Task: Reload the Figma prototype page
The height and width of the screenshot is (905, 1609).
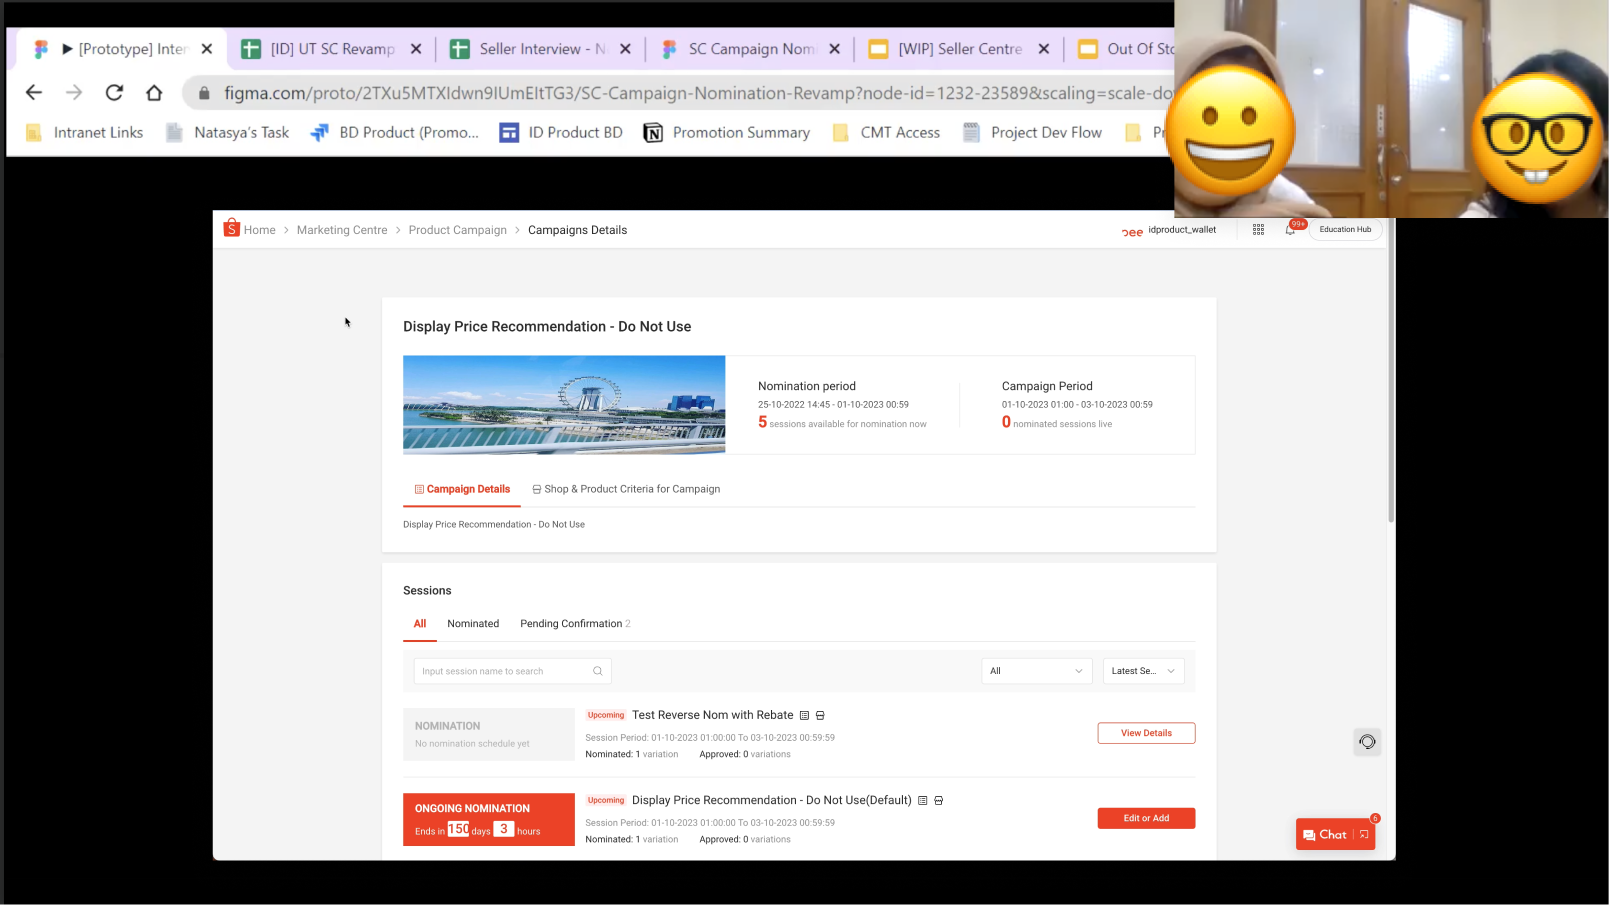Action: pos(114,92)
